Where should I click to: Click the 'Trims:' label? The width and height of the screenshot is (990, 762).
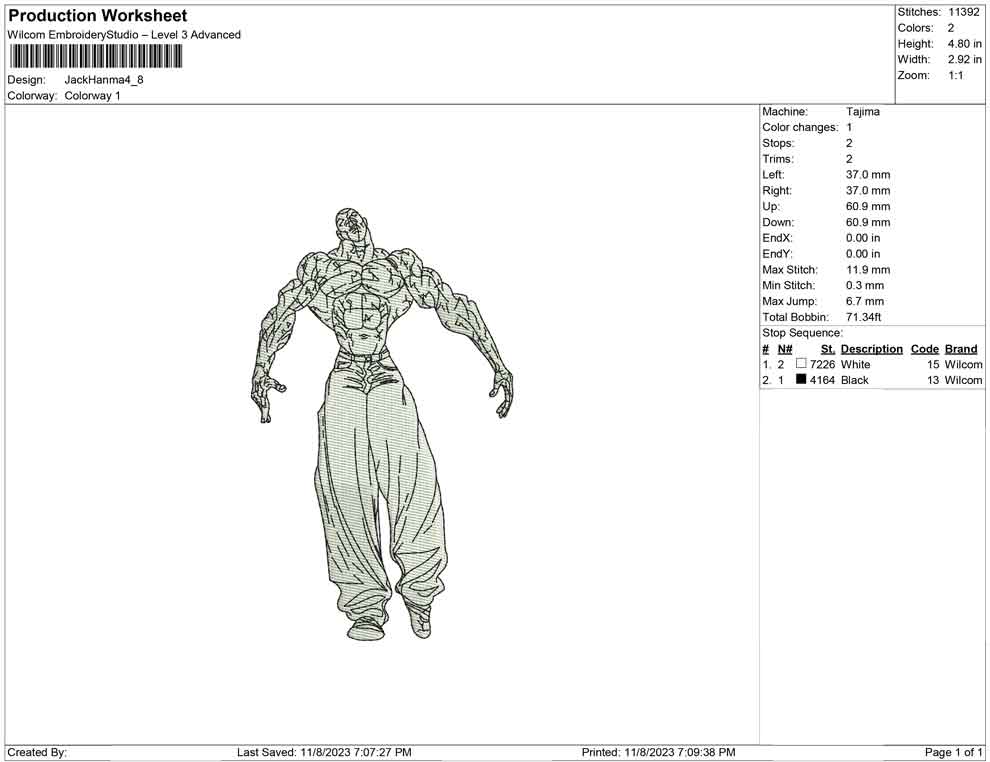click(x=778, y=159)
